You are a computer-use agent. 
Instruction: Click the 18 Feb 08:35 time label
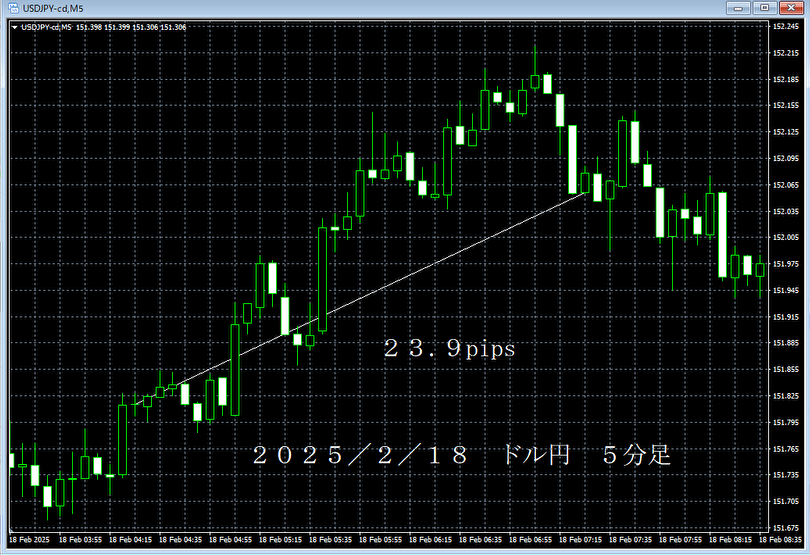(x=781, y=539)
